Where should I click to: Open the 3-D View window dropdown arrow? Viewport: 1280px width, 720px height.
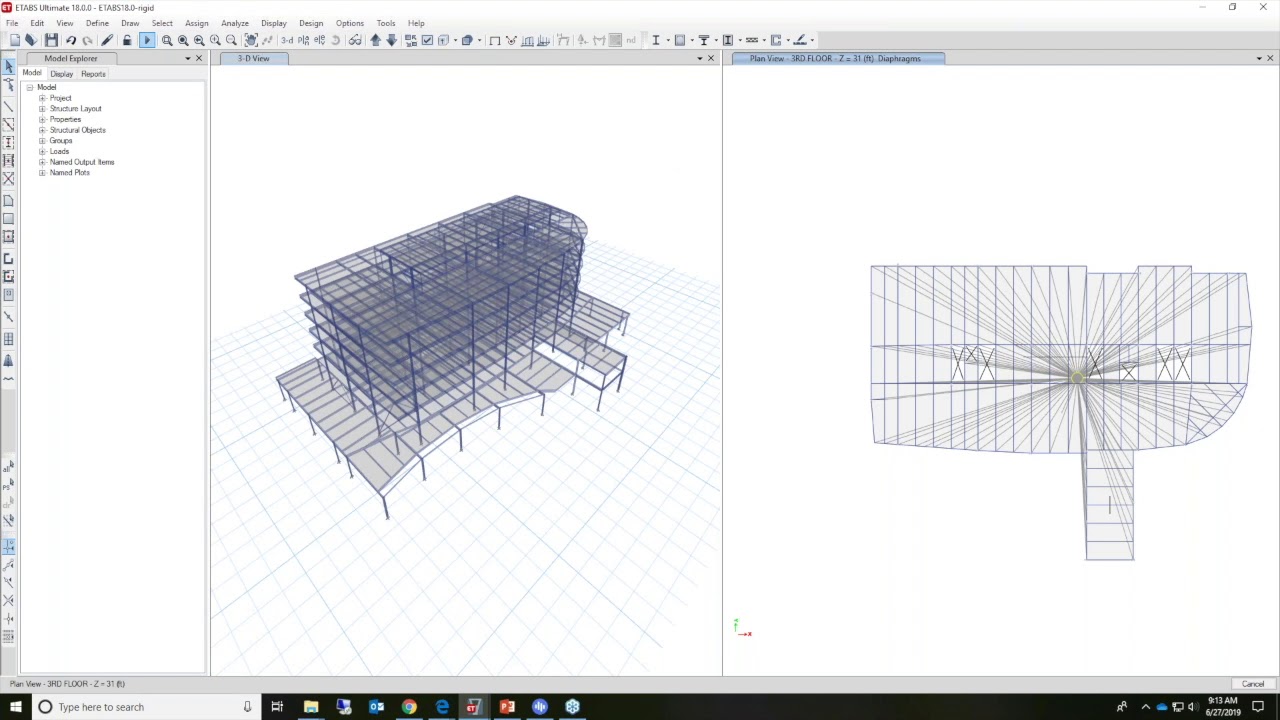[x=699, y=58]
